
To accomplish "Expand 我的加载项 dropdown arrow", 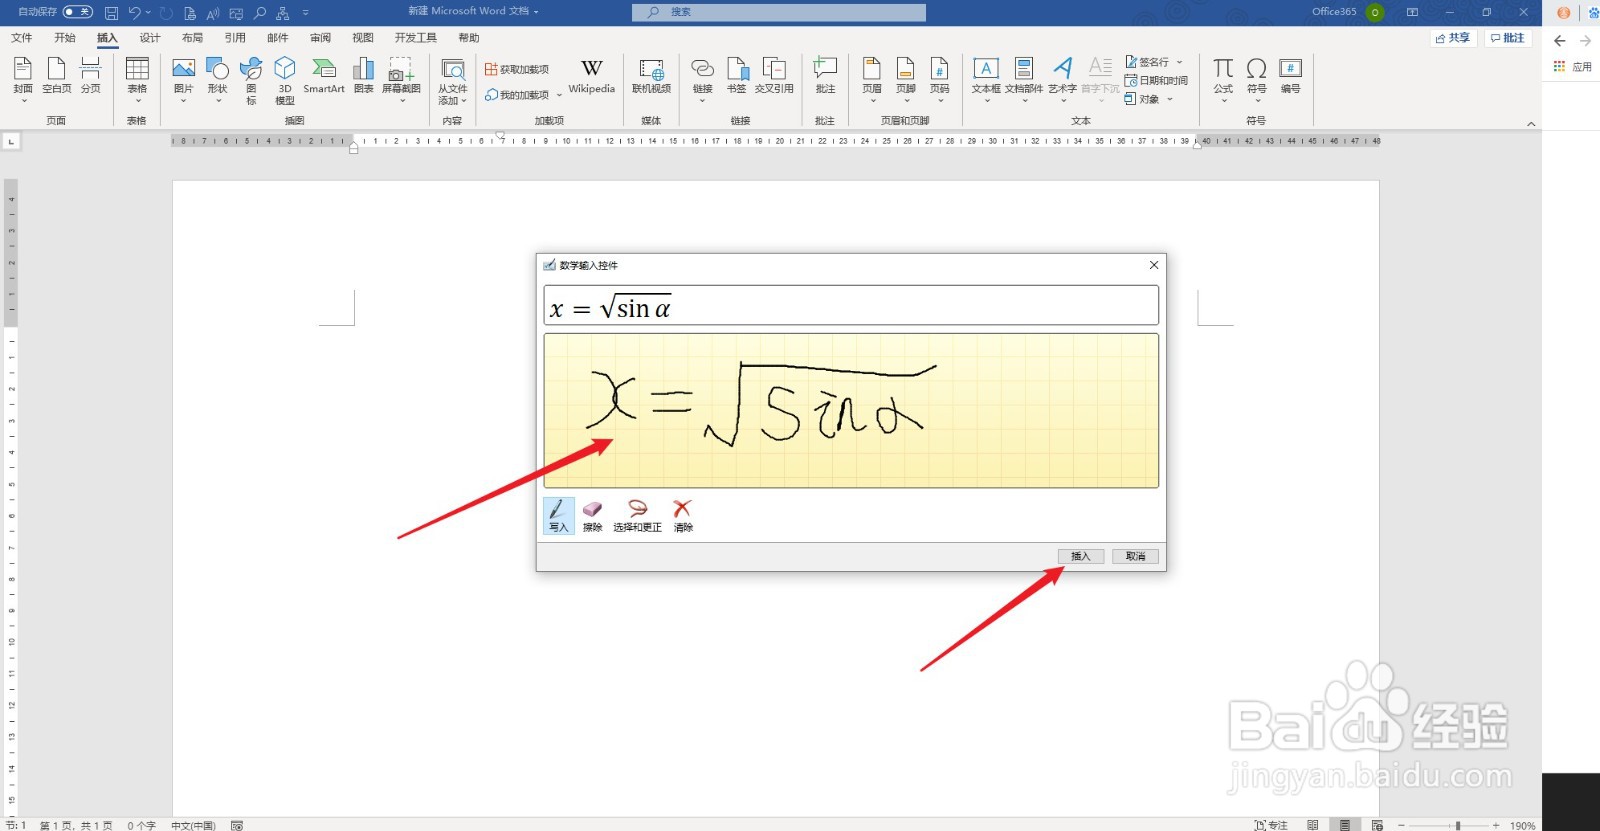I will tap(559, 96).
